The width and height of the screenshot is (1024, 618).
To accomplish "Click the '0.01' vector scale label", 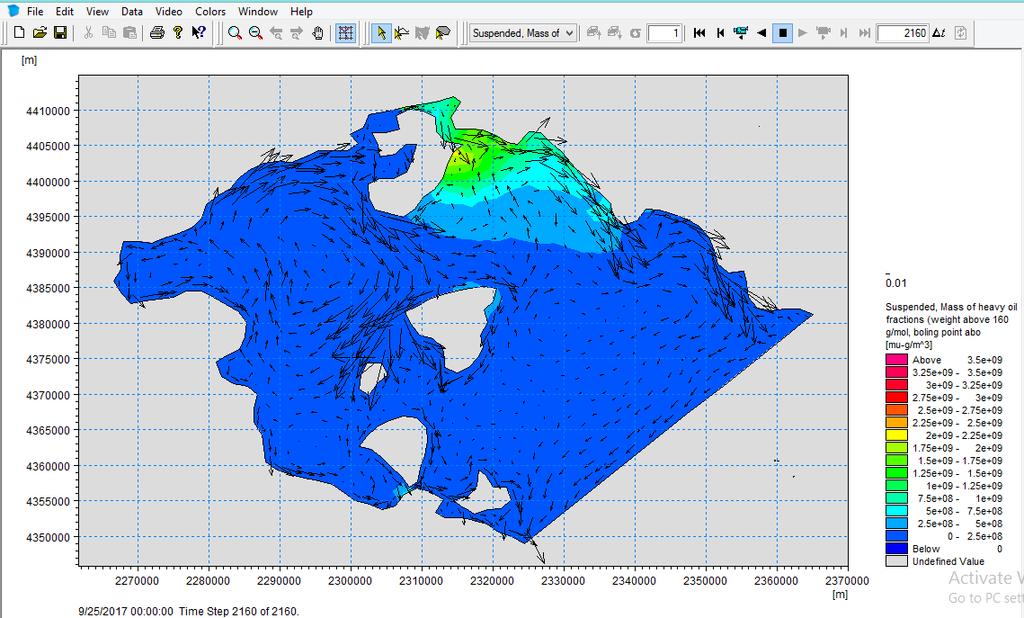I will point(896,283).
